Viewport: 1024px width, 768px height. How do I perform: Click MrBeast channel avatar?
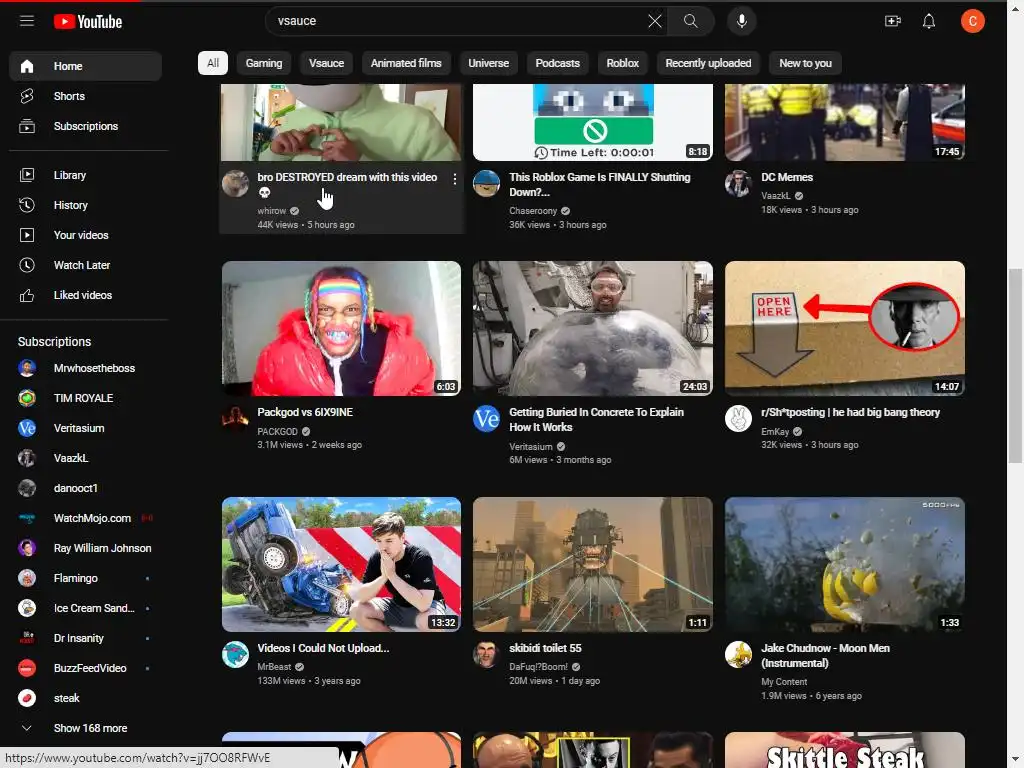coord(235,654)
